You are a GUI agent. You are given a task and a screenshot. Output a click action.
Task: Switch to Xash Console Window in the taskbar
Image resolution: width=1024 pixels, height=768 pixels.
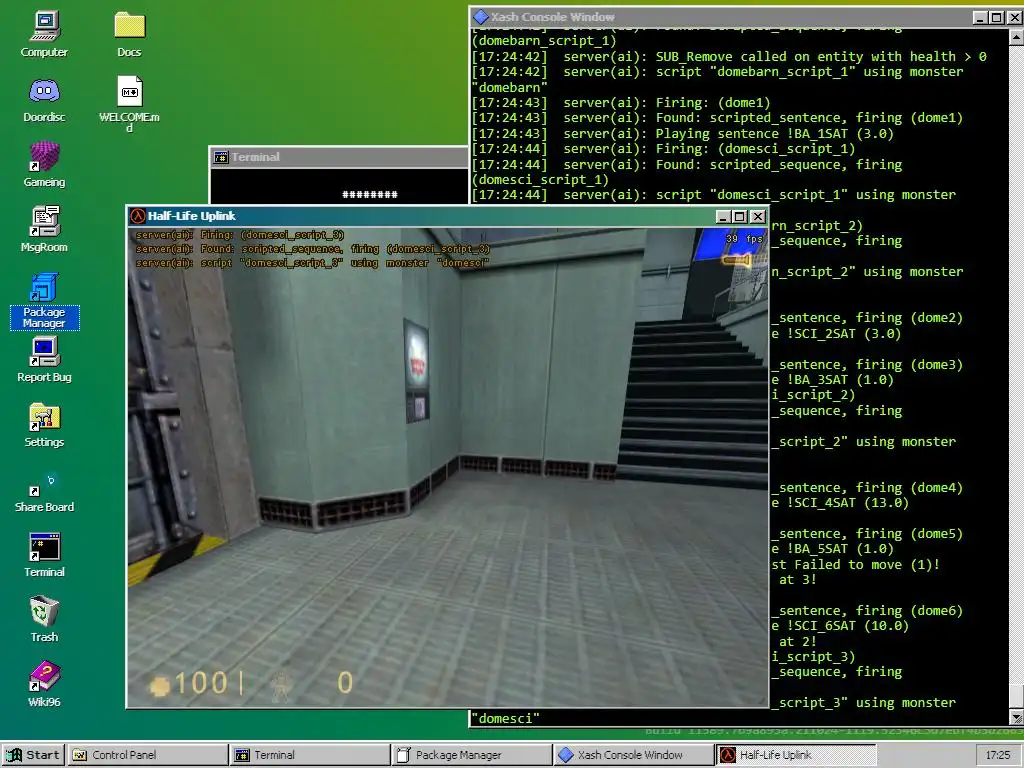point(633,755)
